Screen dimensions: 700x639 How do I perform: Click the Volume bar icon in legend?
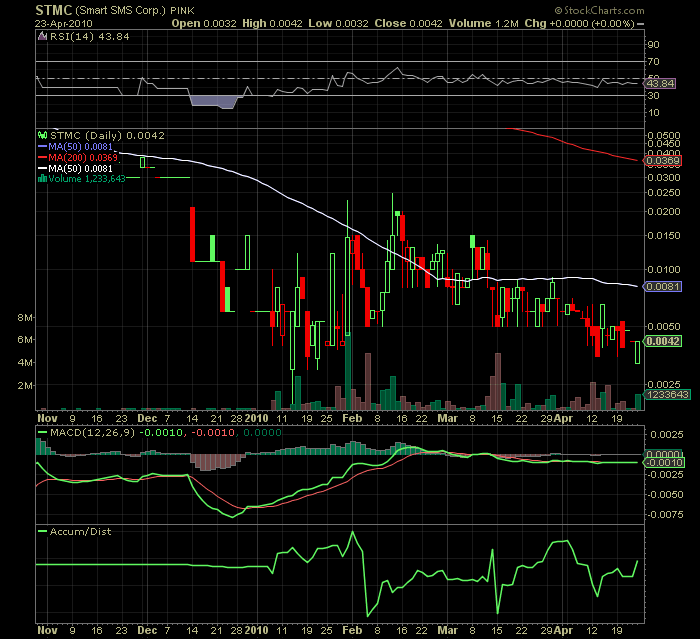41,178
